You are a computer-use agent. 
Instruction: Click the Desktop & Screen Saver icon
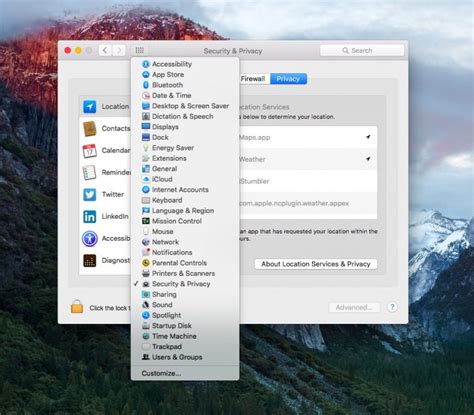tap(146, 106)
